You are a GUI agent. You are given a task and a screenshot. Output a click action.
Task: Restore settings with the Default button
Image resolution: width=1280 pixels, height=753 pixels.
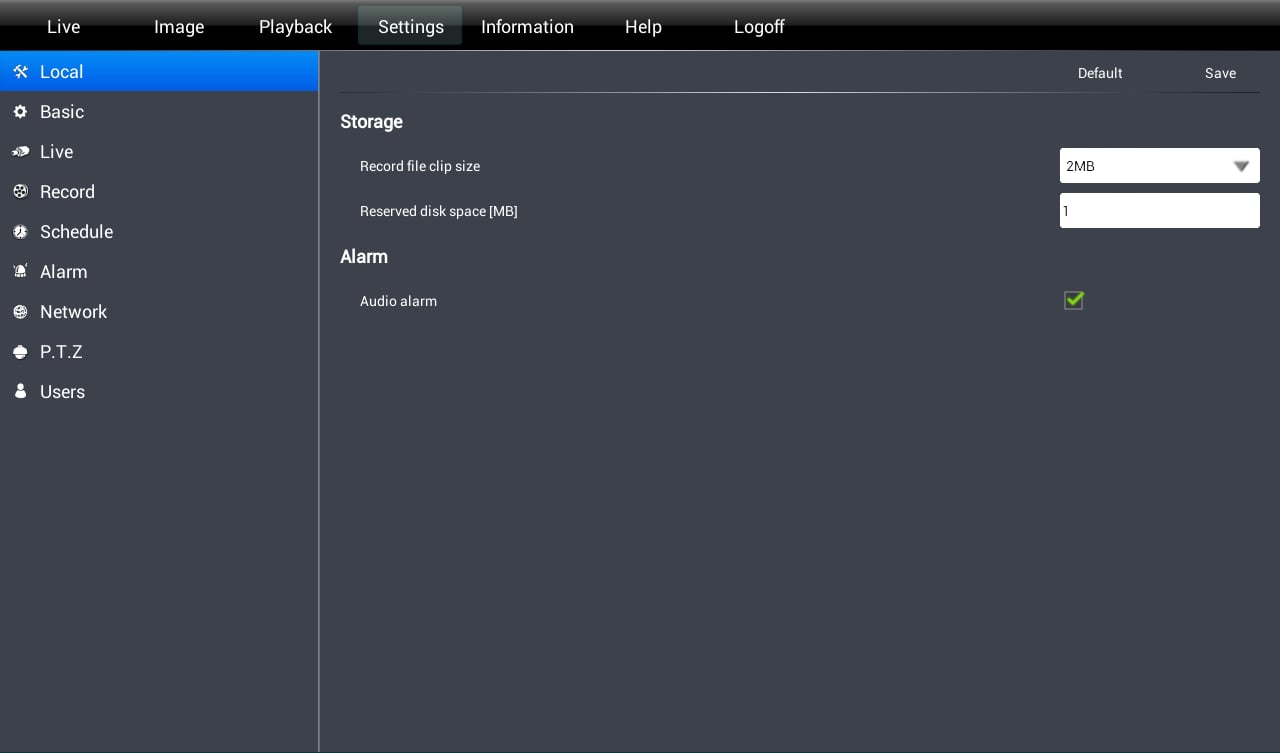(1100, 73)
